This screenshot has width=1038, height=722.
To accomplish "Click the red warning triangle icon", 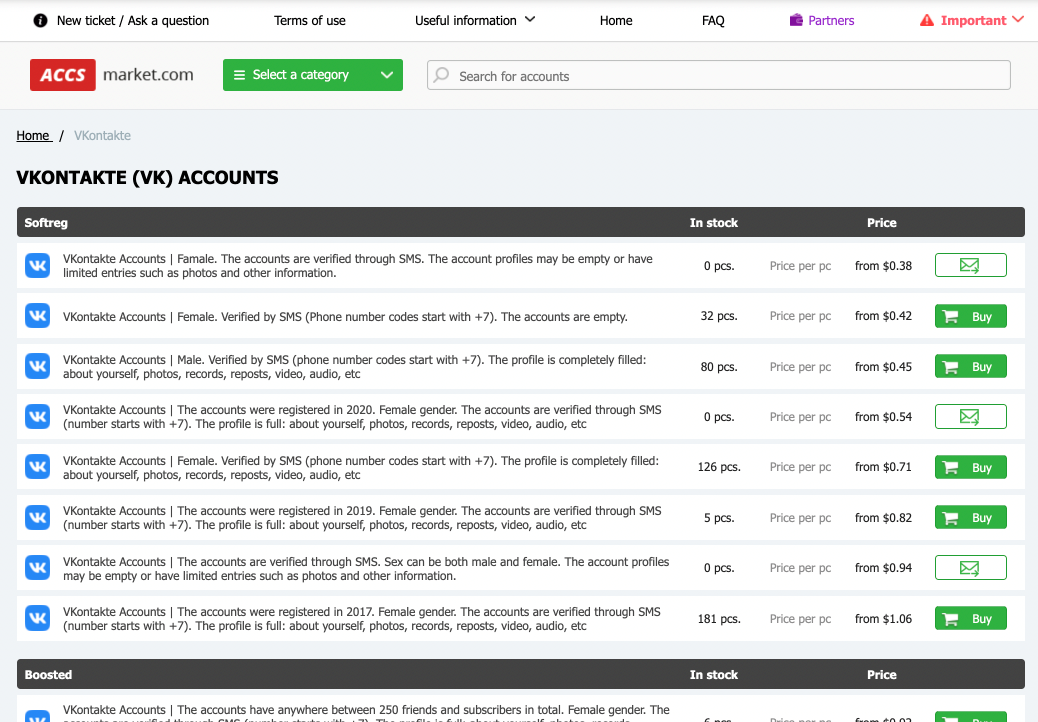I will pos(927,21).
